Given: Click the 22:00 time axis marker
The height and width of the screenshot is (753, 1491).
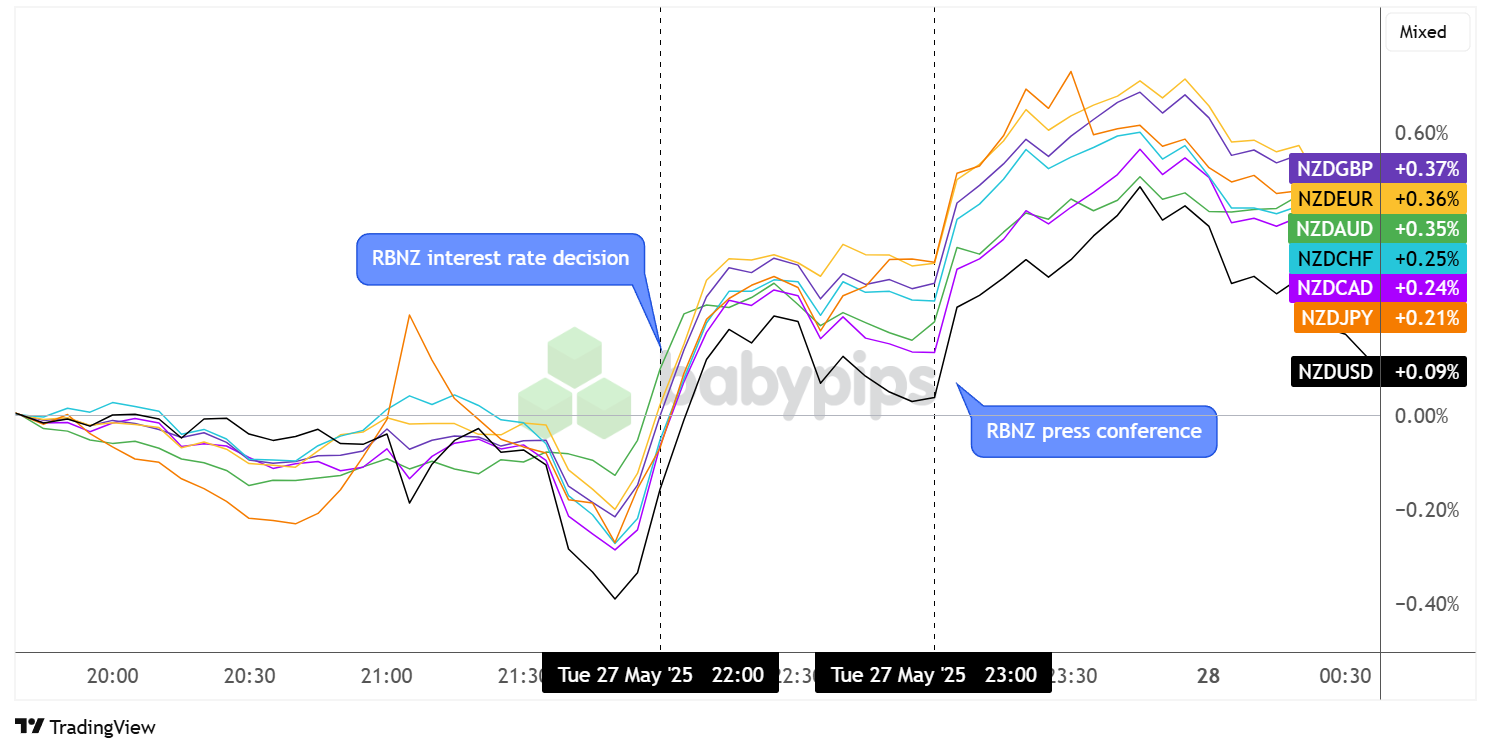Looking at the screenshot, I should coord(660,675).
